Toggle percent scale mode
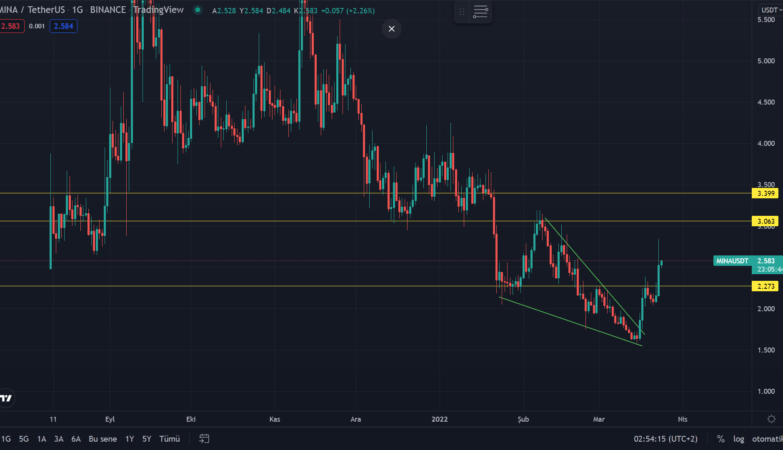 point(720,439)
